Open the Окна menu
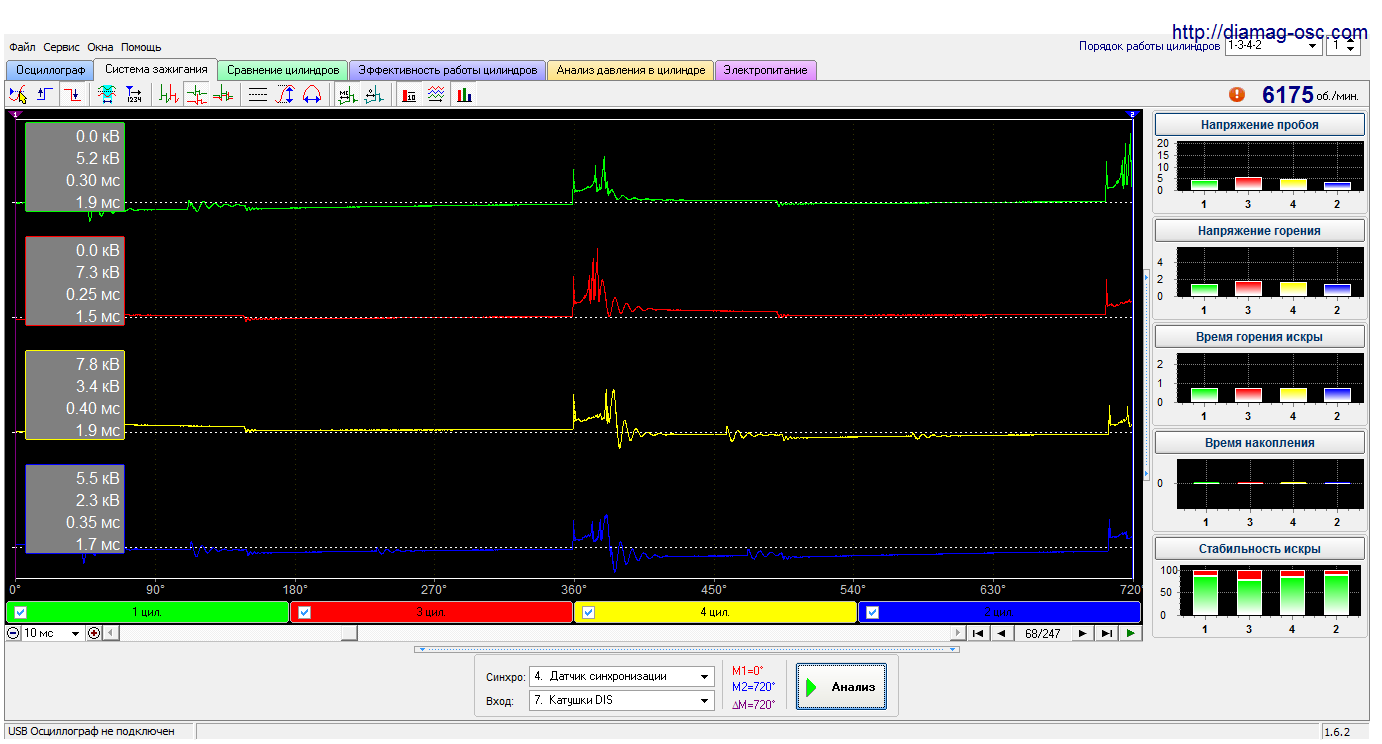 [x=100, y=47]
